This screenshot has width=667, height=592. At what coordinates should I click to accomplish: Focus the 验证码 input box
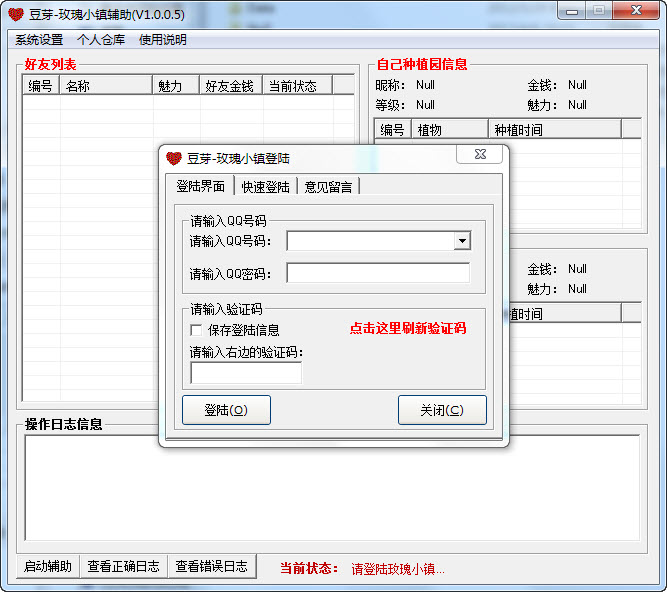[246, 373]
